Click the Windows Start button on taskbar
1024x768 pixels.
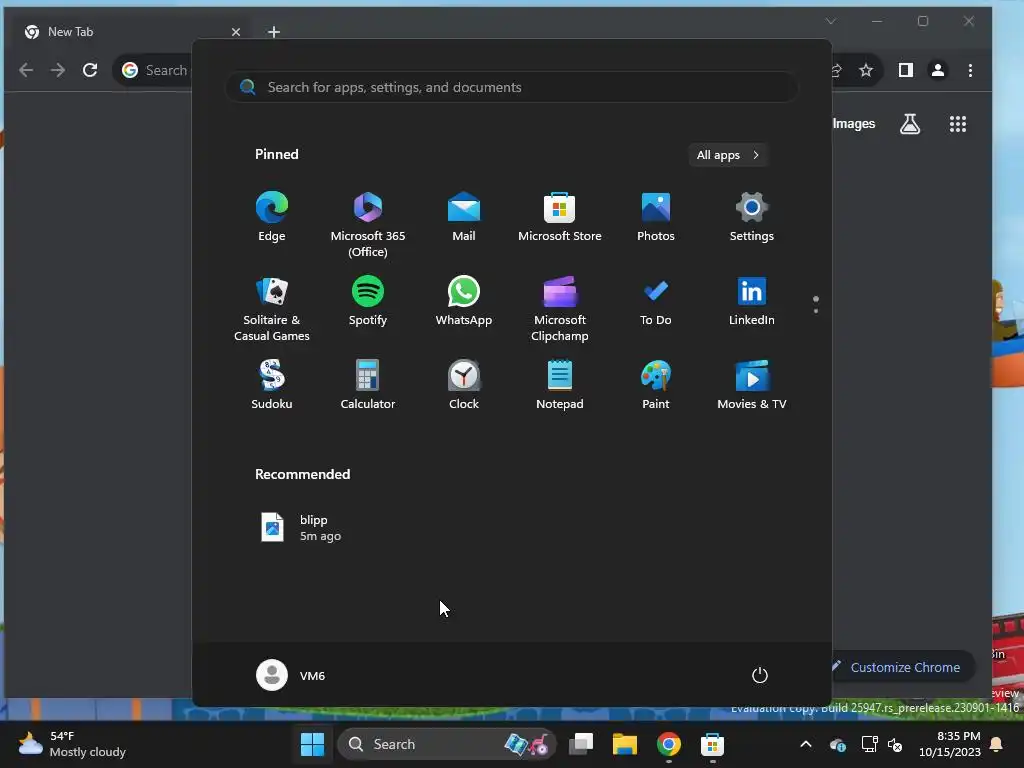pyautogui.click(x=312, y=744)
